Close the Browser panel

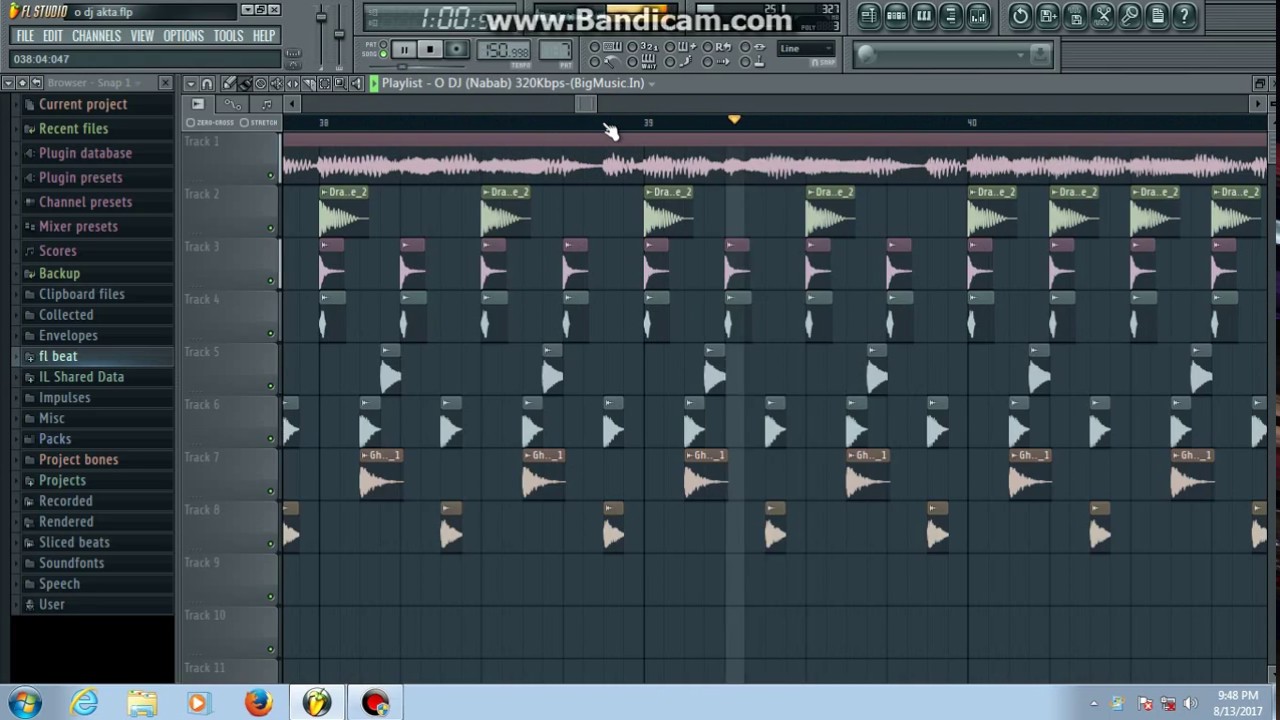165,83
